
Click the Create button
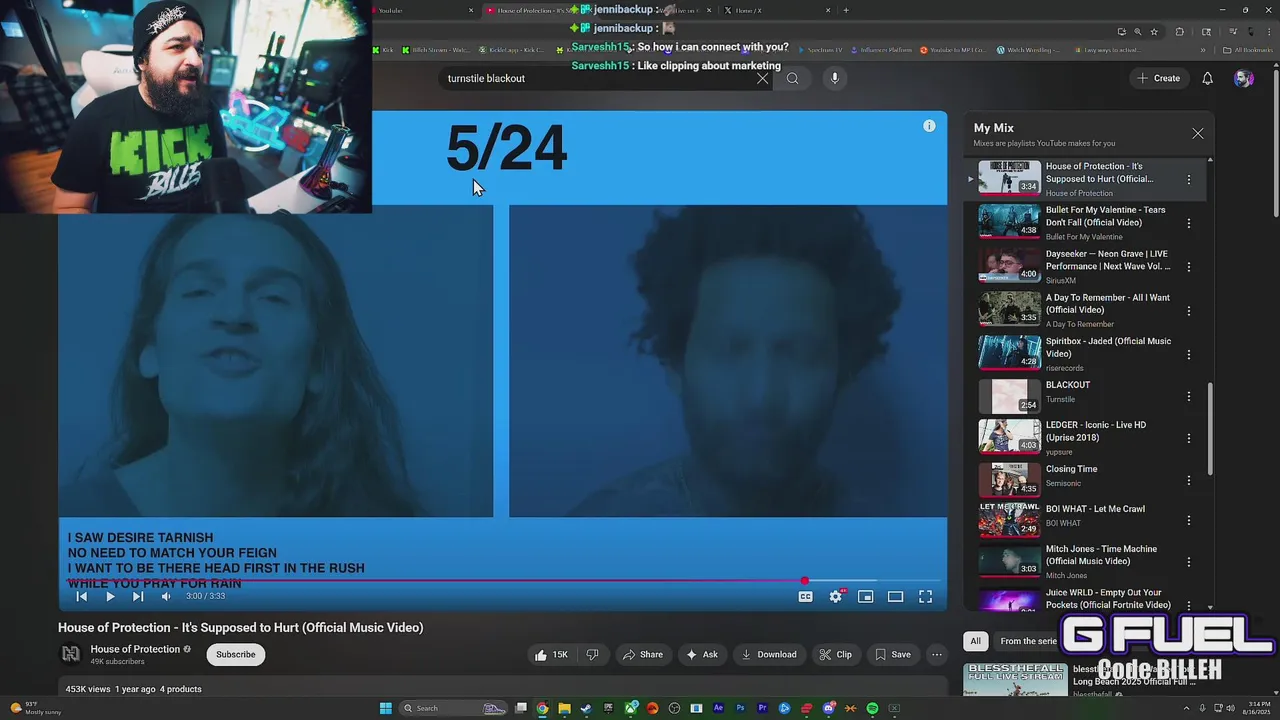tap(1158, 78)
